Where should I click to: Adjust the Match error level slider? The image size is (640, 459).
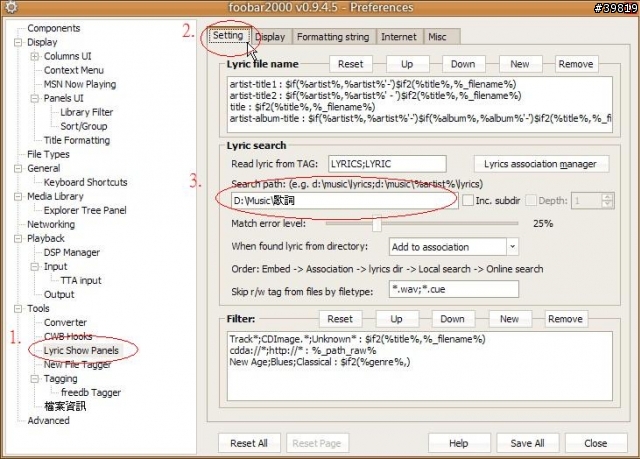coord(377,224)
